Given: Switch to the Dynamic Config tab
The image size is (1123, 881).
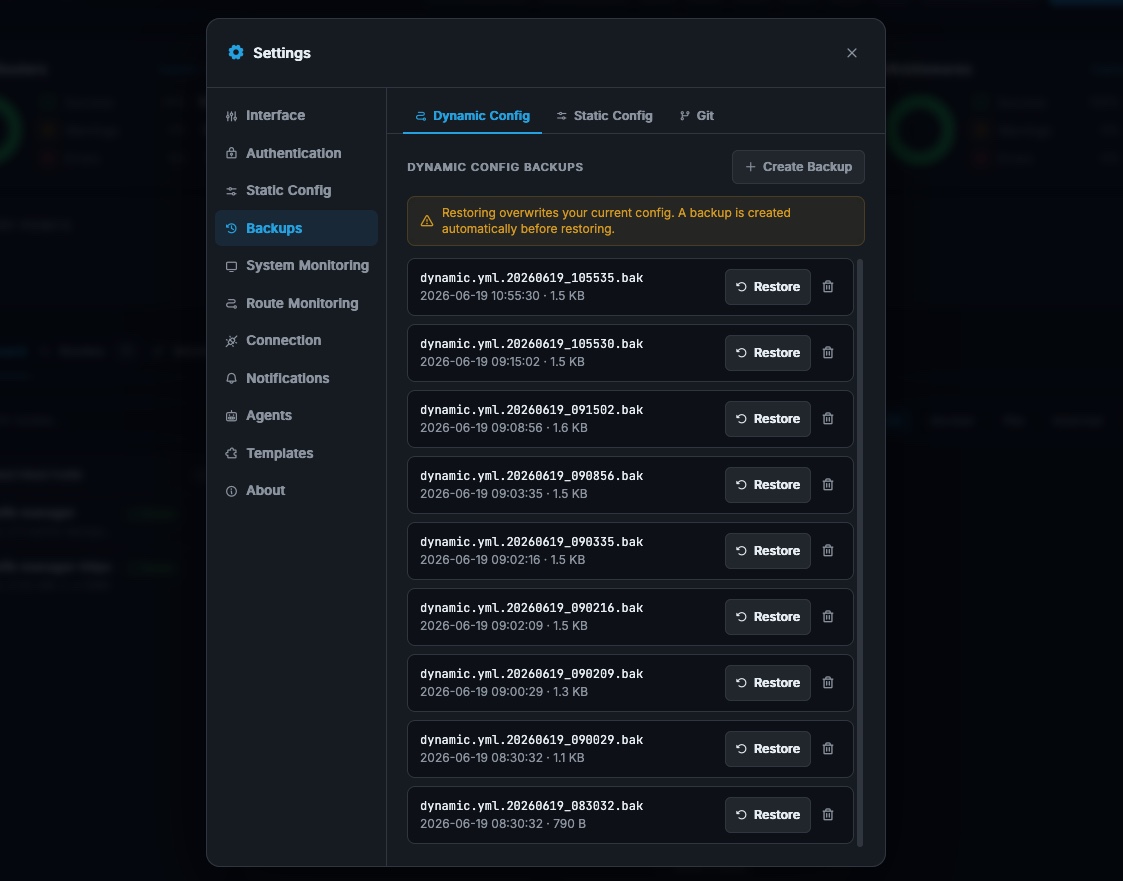Looking at the screenshot, I should coord(473,115).
